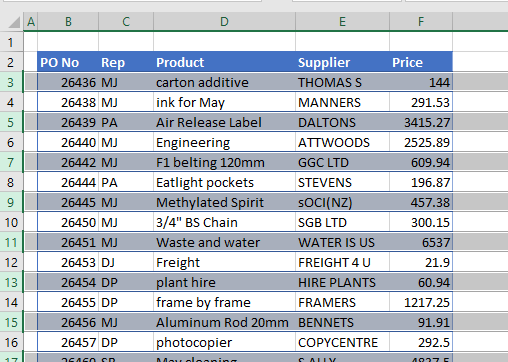Select cell containing frame by frame
The width and height of the screenshot is (508, 362).
tap(224, 302)
